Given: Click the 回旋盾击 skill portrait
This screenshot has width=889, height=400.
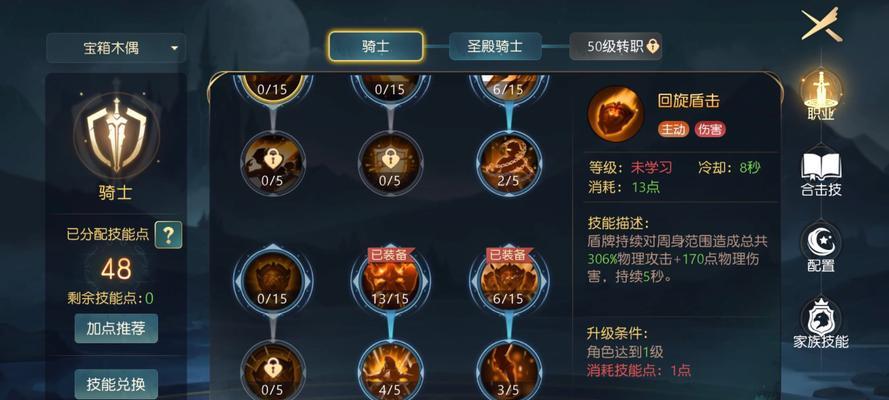Looking at the screenshot, I should click(616, 113).
